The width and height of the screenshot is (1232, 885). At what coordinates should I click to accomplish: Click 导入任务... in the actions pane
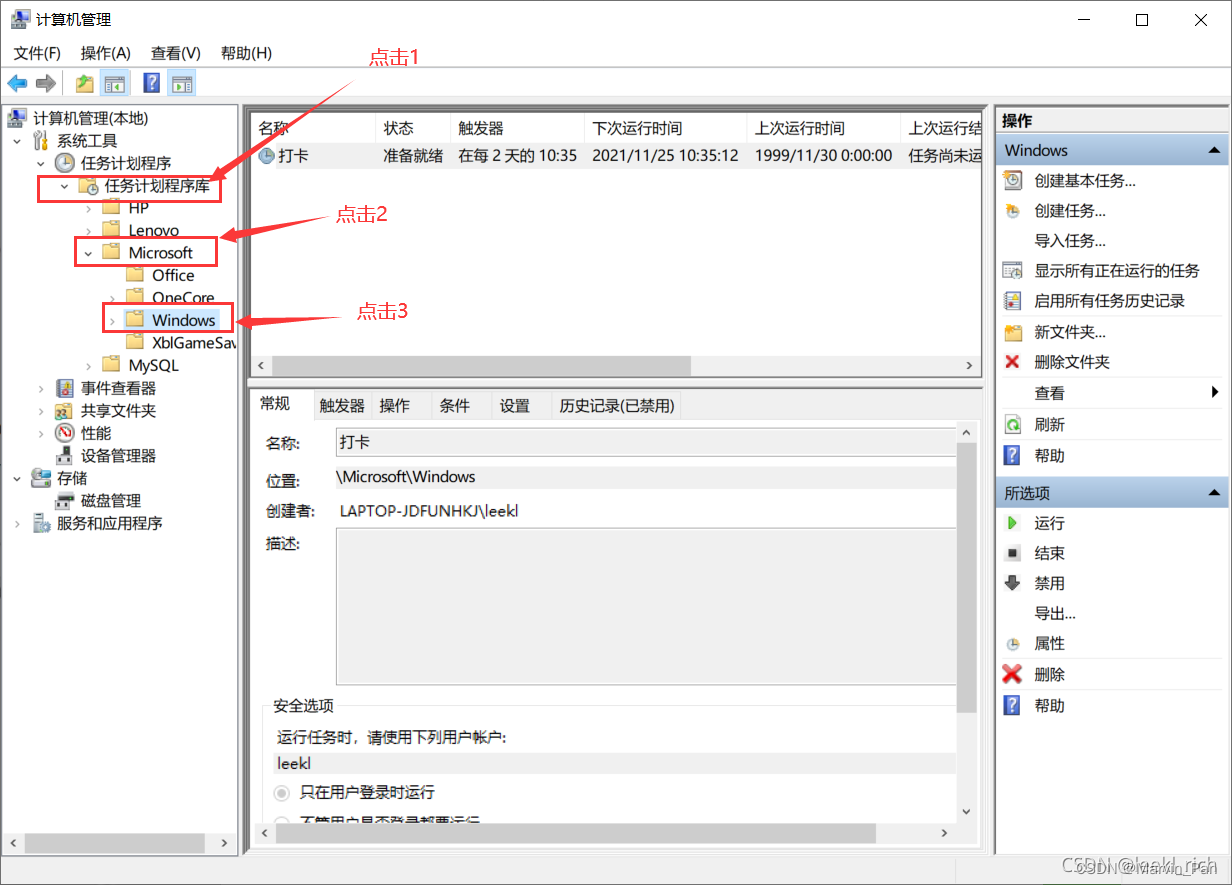click(x=1070, y=241)
